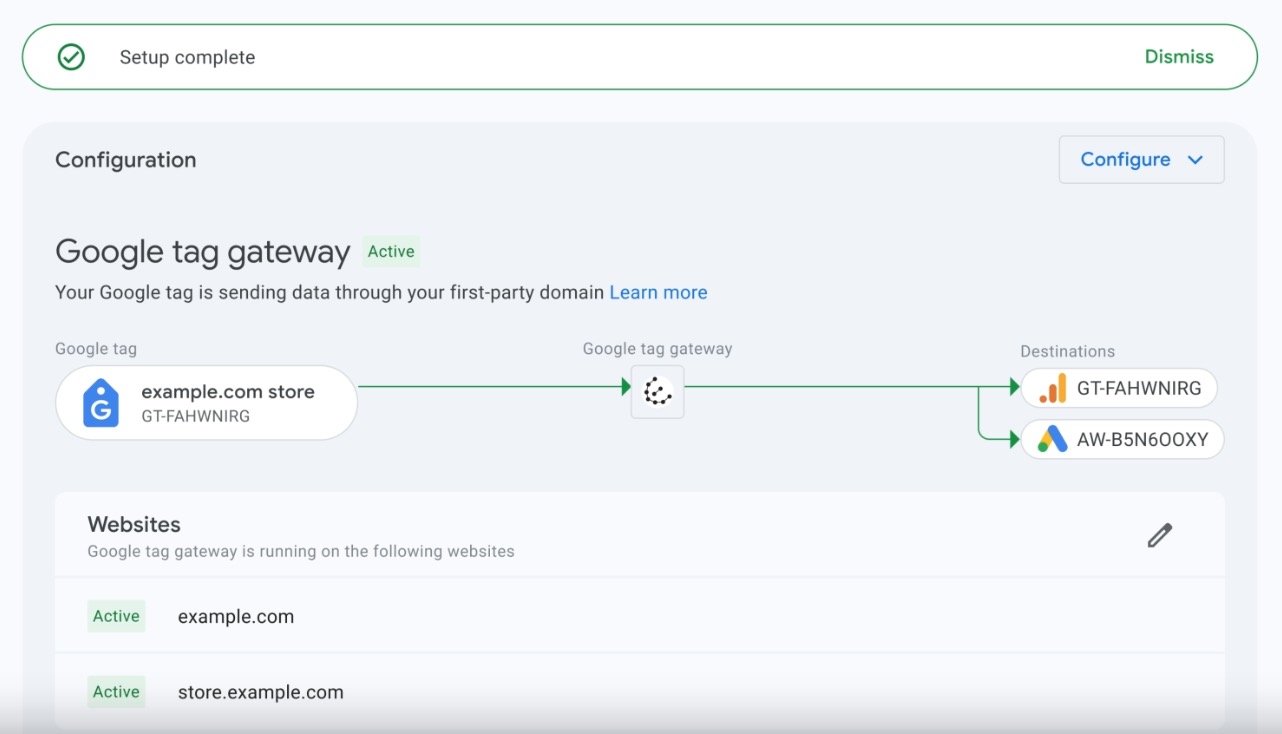Open the Configure dropdown
1282x734 pixels.
click(1141, 160)
